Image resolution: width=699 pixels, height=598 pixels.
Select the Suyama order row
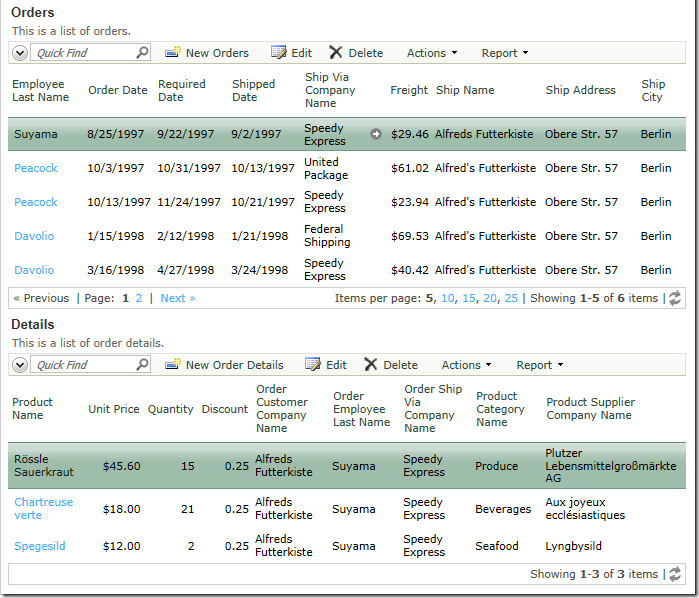tap(346, 134)
